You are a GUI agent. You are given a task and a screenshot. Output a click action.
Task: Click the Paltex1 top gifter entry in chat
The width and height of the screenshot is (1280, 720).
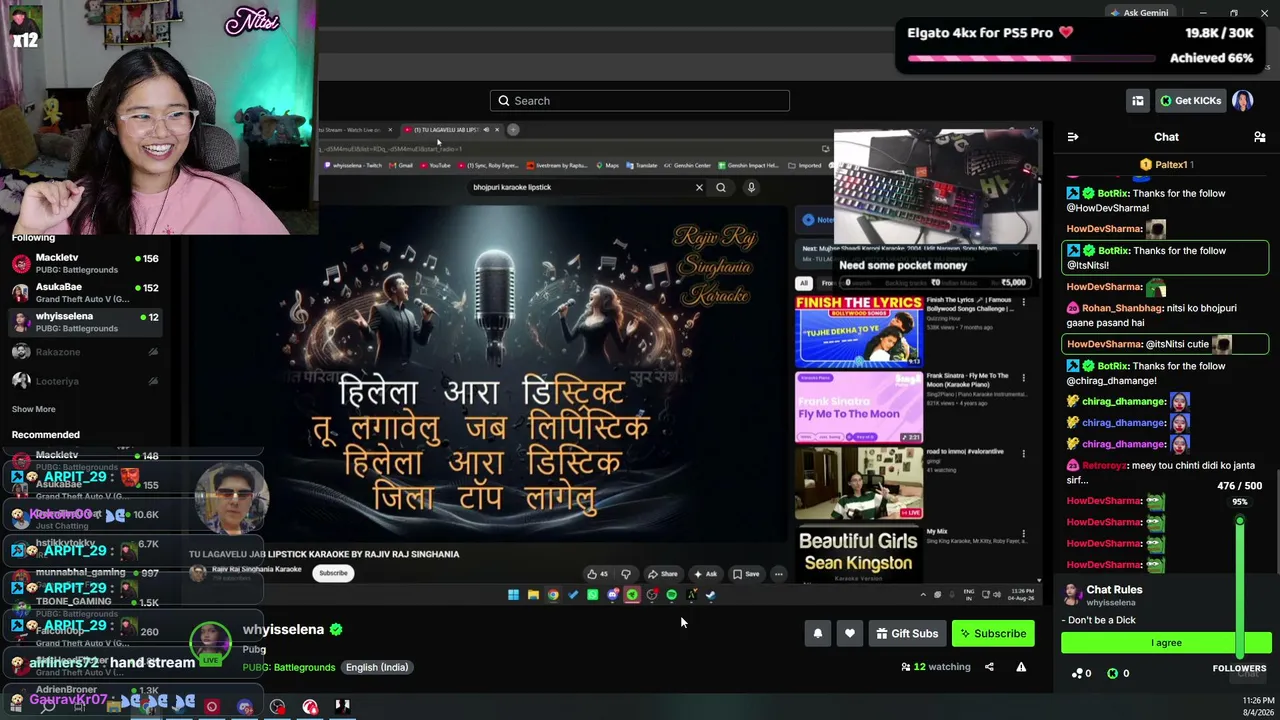[1166, 165]
